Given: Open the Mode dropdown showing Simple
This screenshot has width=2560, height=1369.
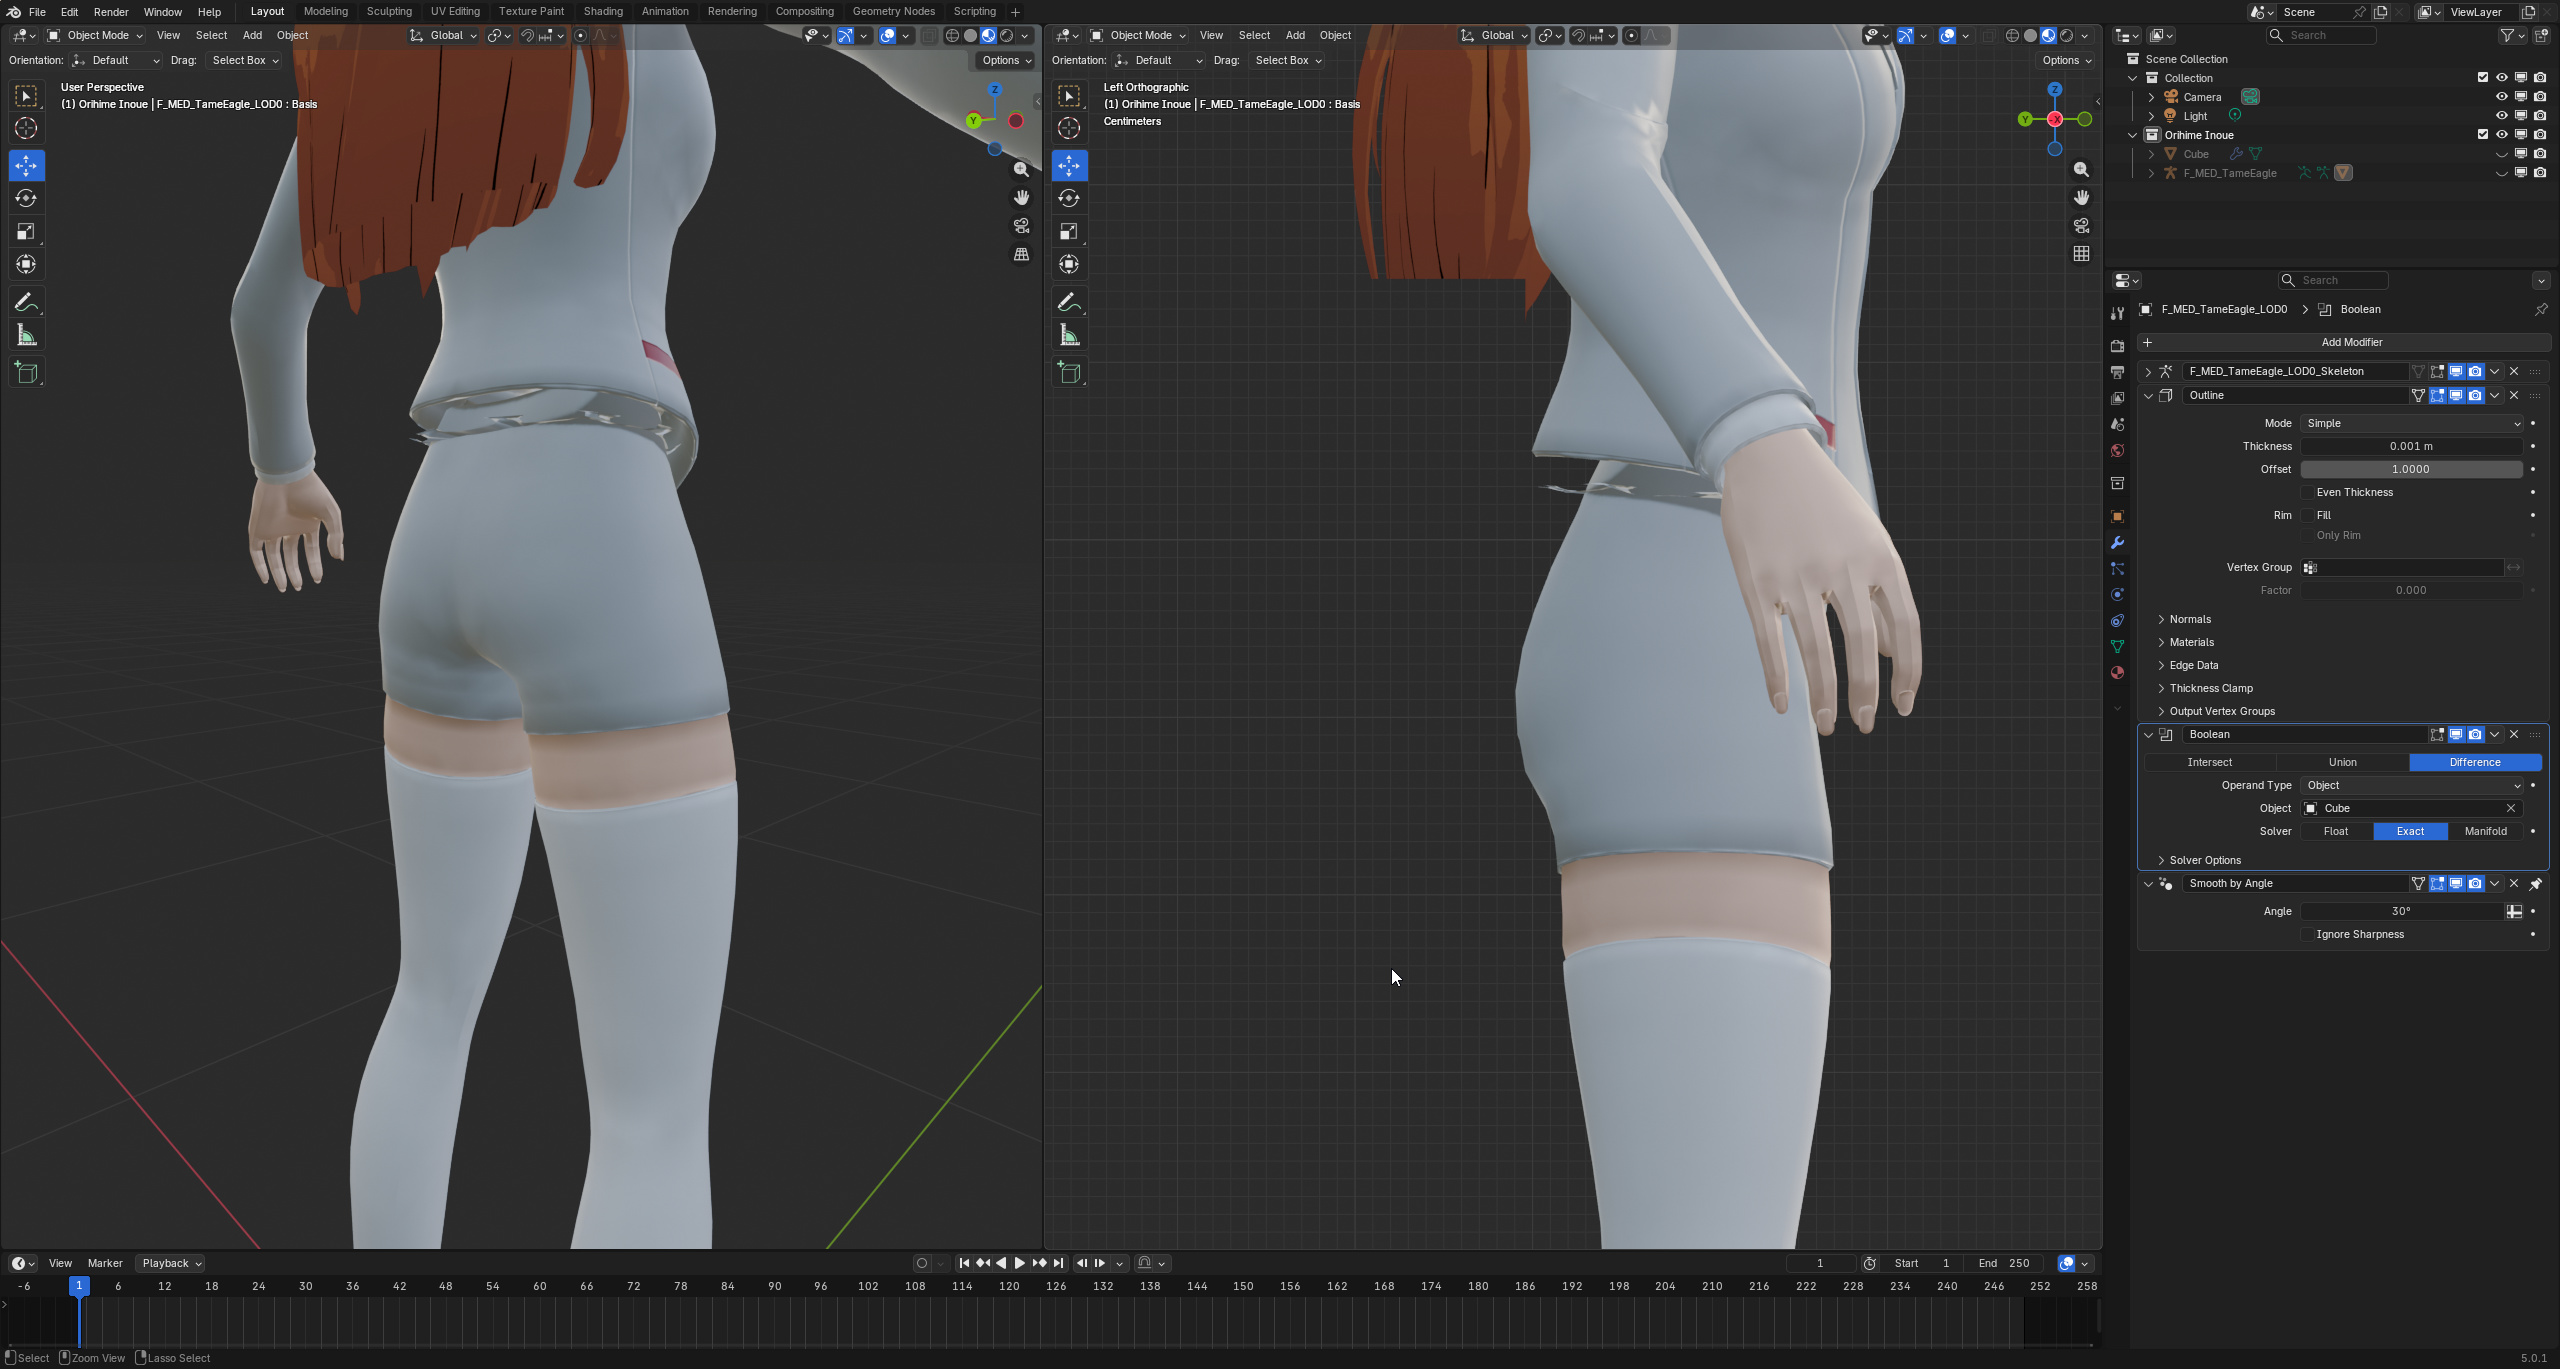Looking at the screenshot, I should [x=2411, y=423].
